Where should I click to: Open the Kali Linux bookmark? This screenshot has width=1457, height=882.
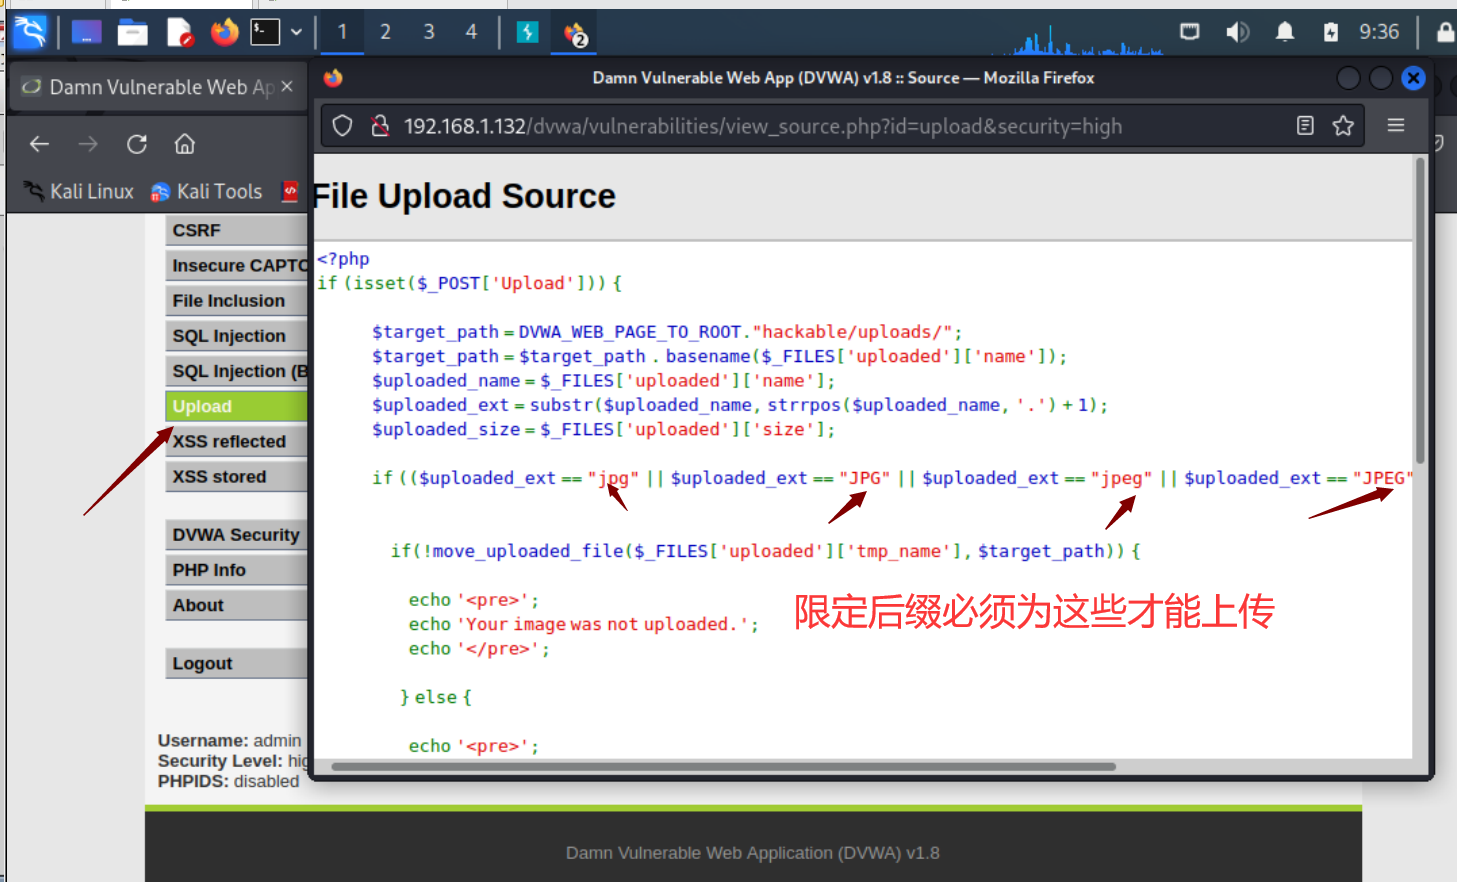(78, 191)
